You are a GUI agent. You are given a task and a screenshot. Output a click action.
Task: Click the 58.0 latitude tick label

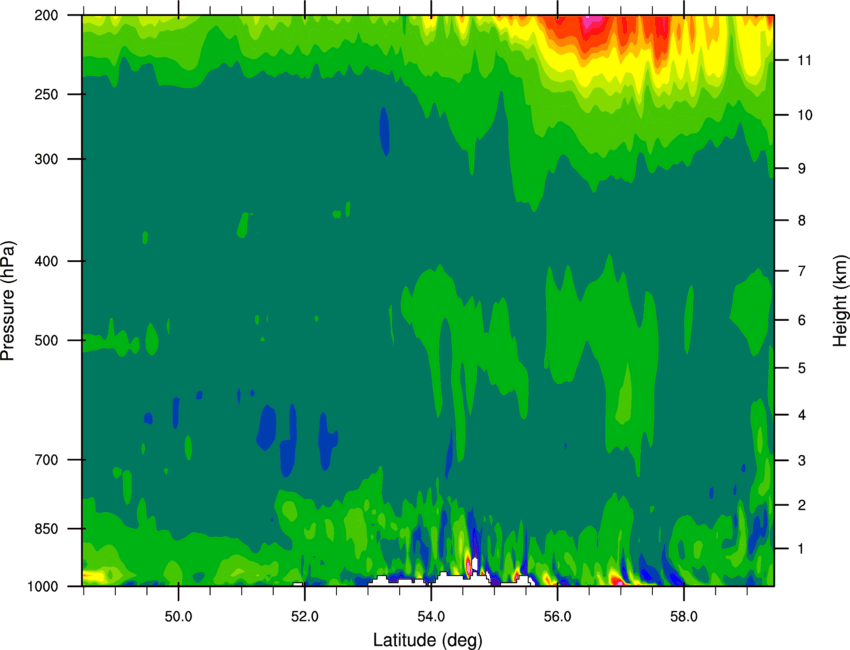click(x=684, y=617)
